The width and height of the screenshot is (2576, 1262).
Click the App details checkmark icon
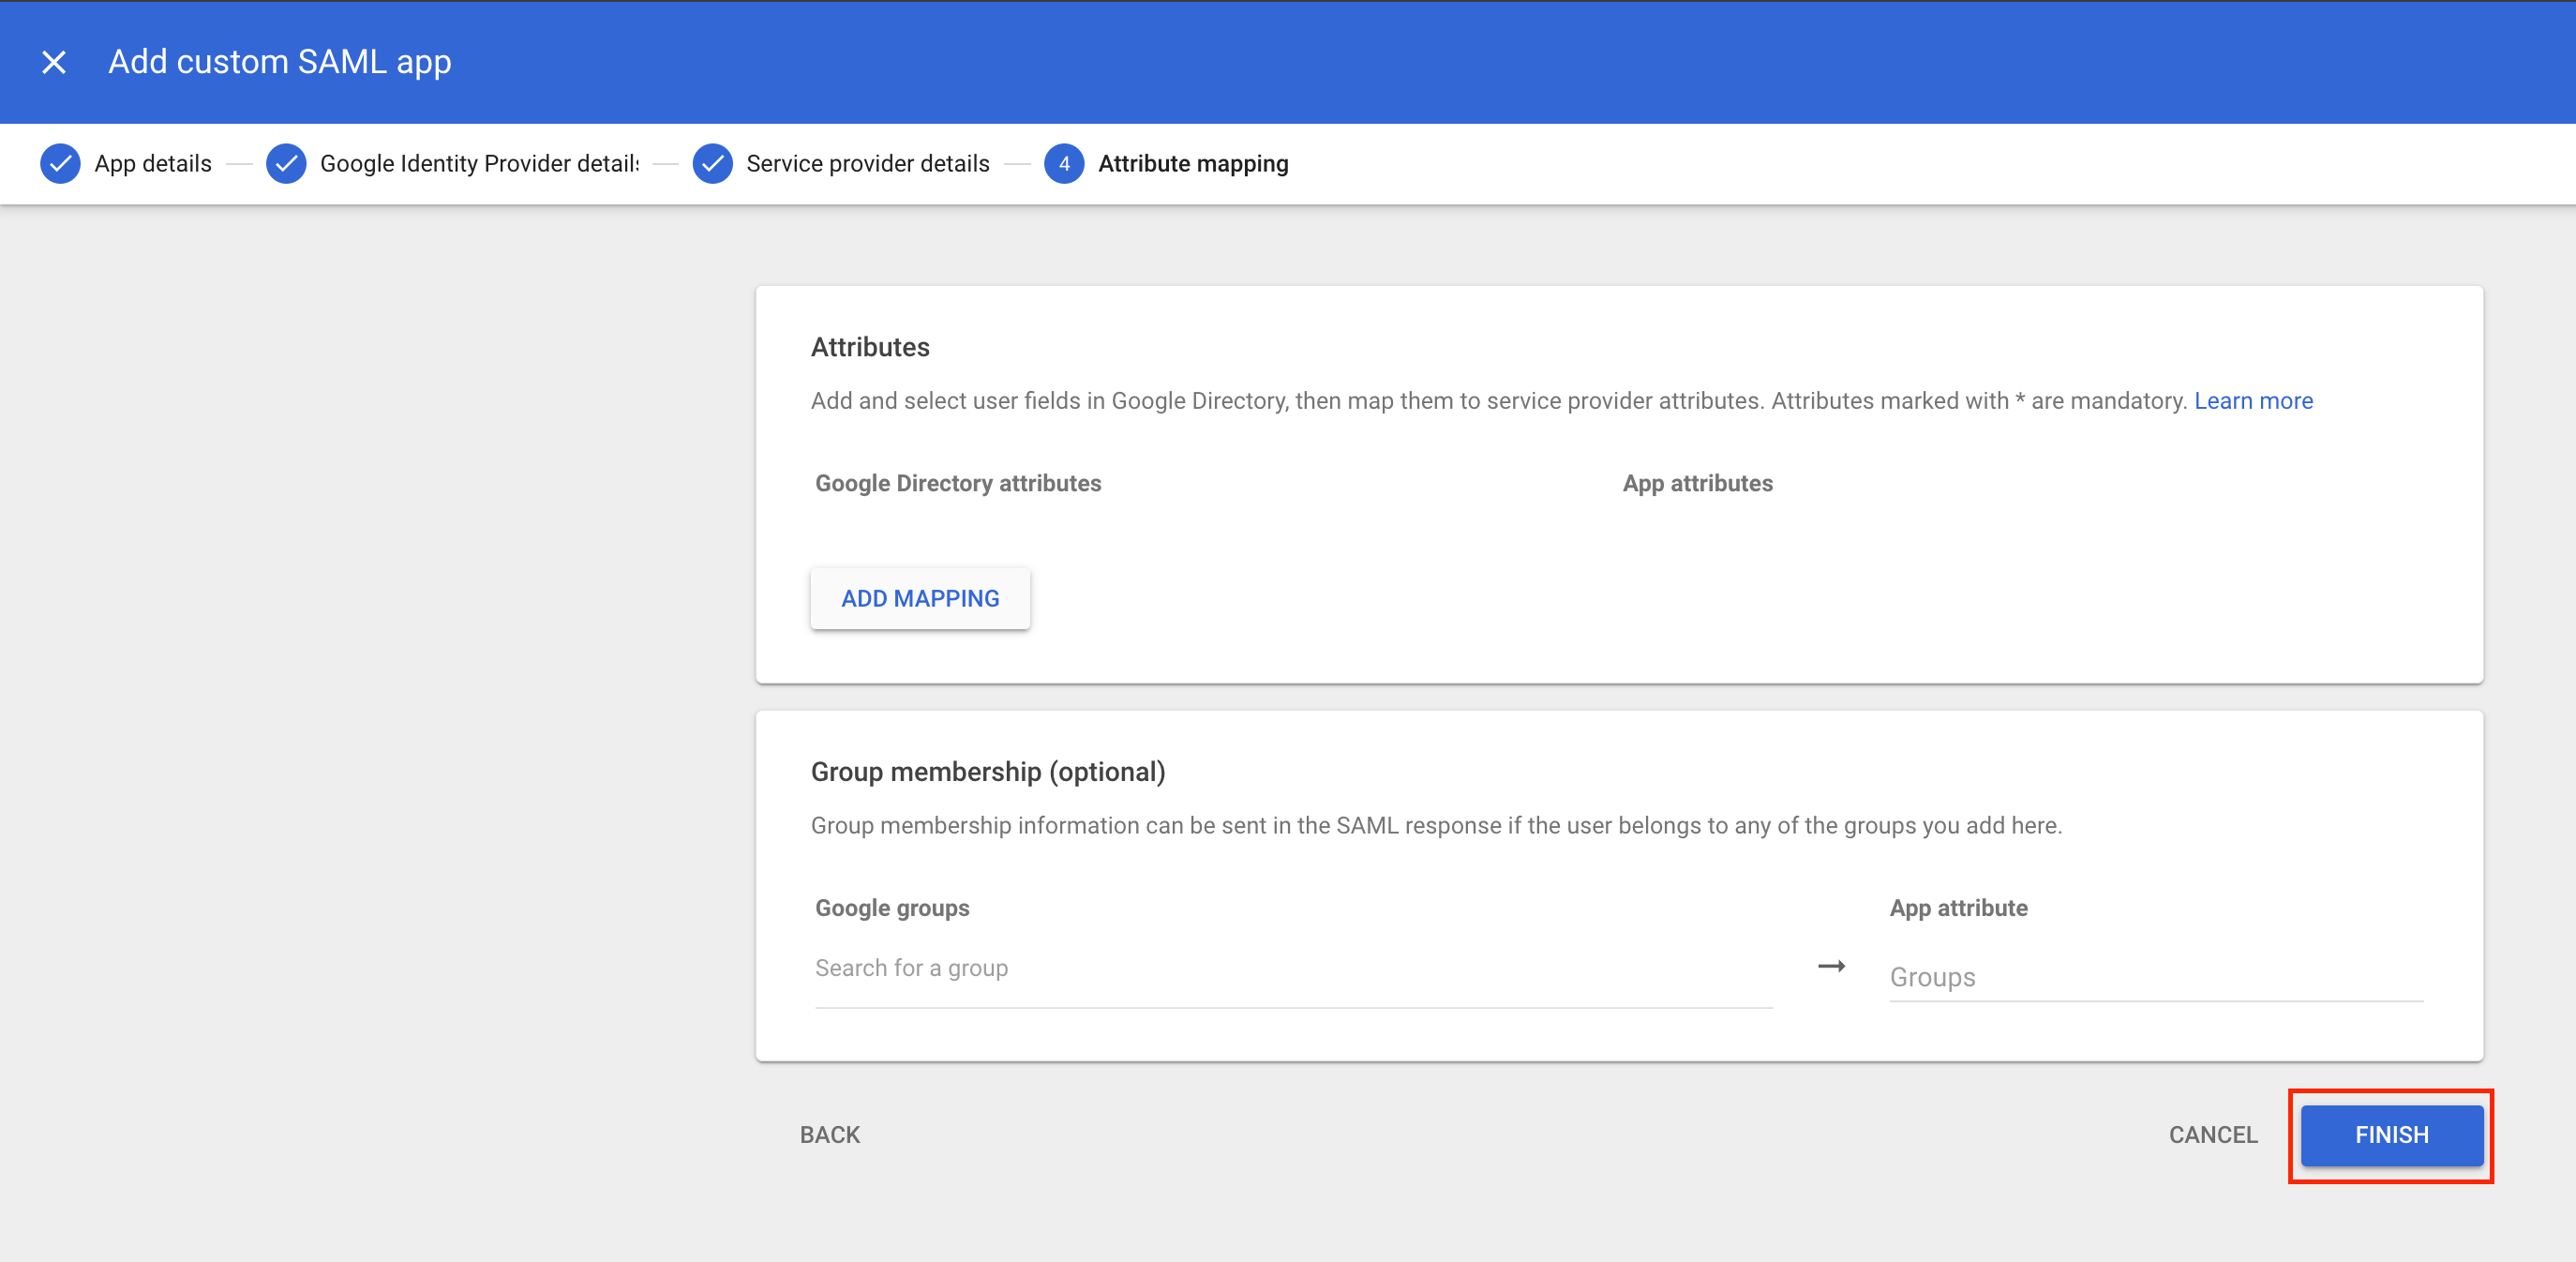coord(60,163)
